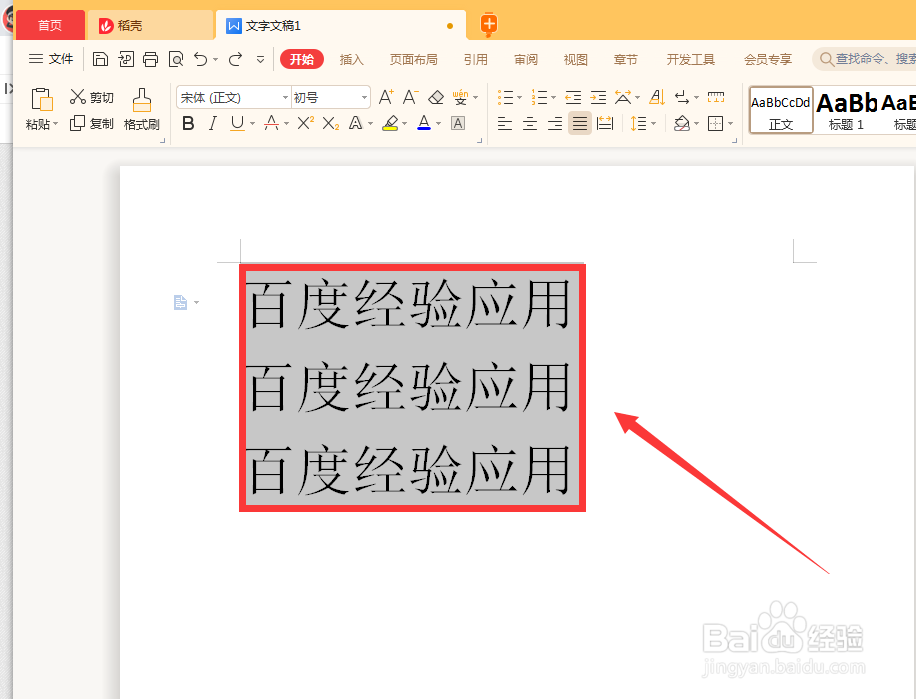Open line spacing options
916x699 pixels.
click(639, 123)
